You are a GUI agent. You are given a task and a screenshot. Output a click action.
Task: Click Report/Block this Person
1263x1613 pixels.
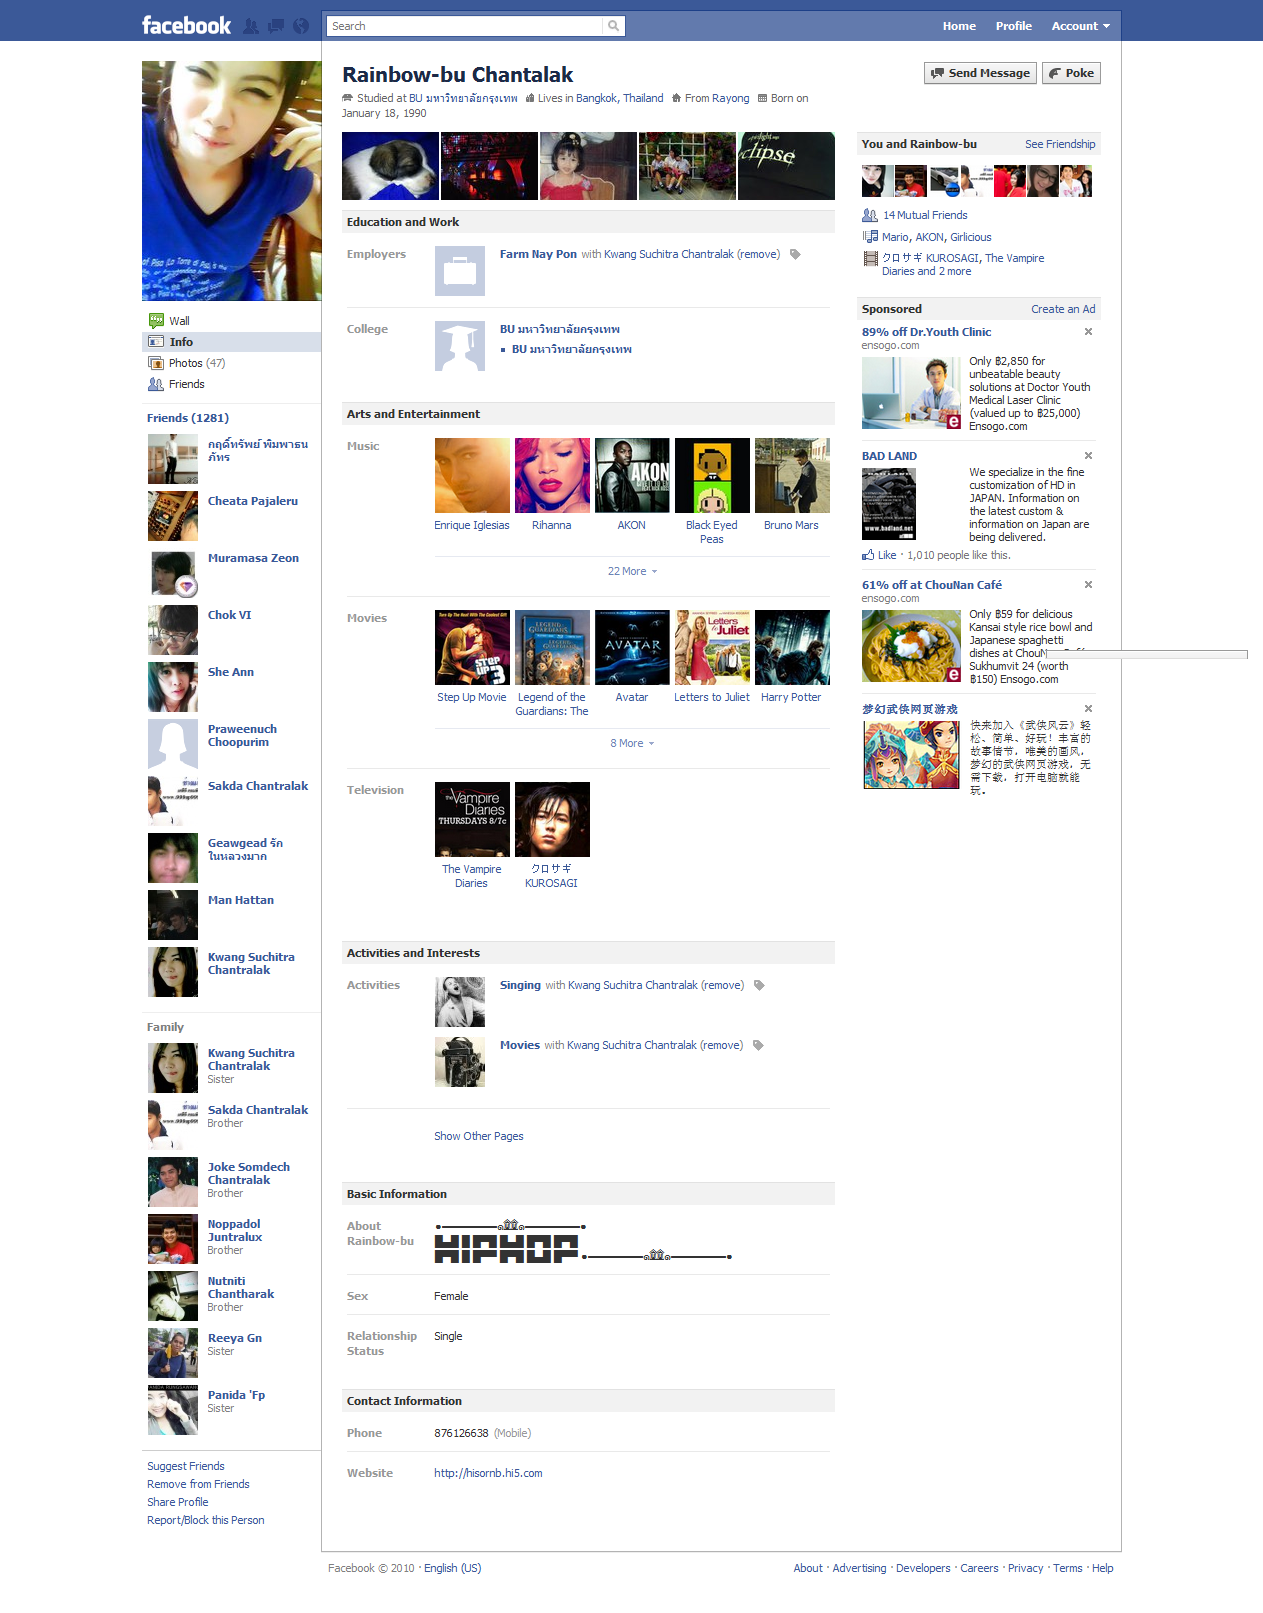tap(206, 1520)
